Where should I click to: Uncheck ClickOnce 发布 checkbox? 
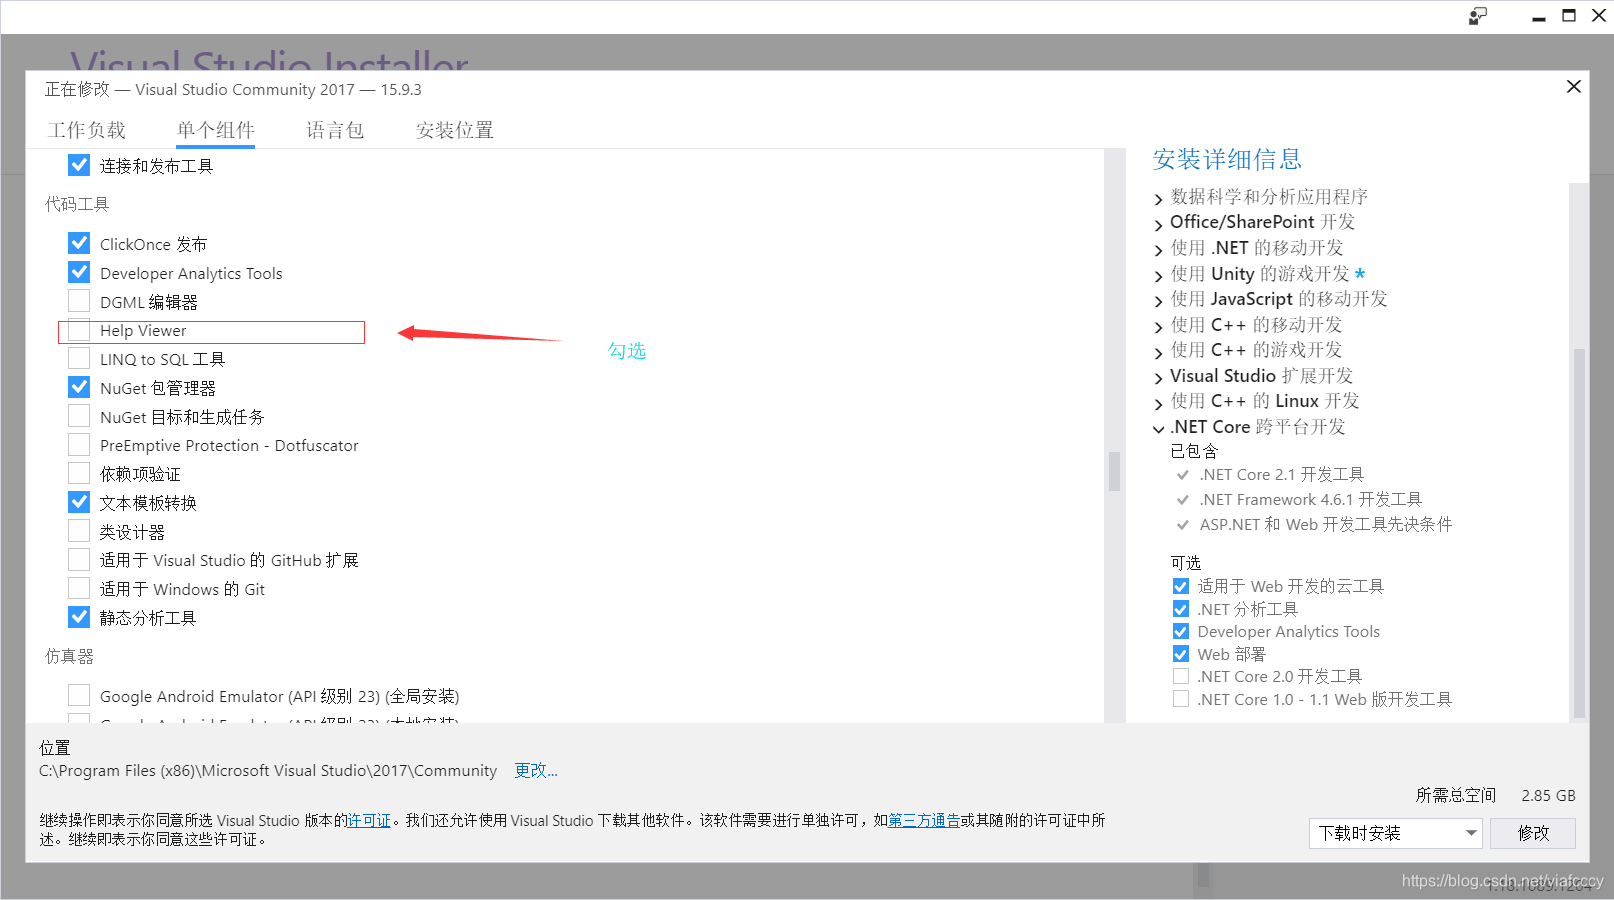click(x=79, y=243)
